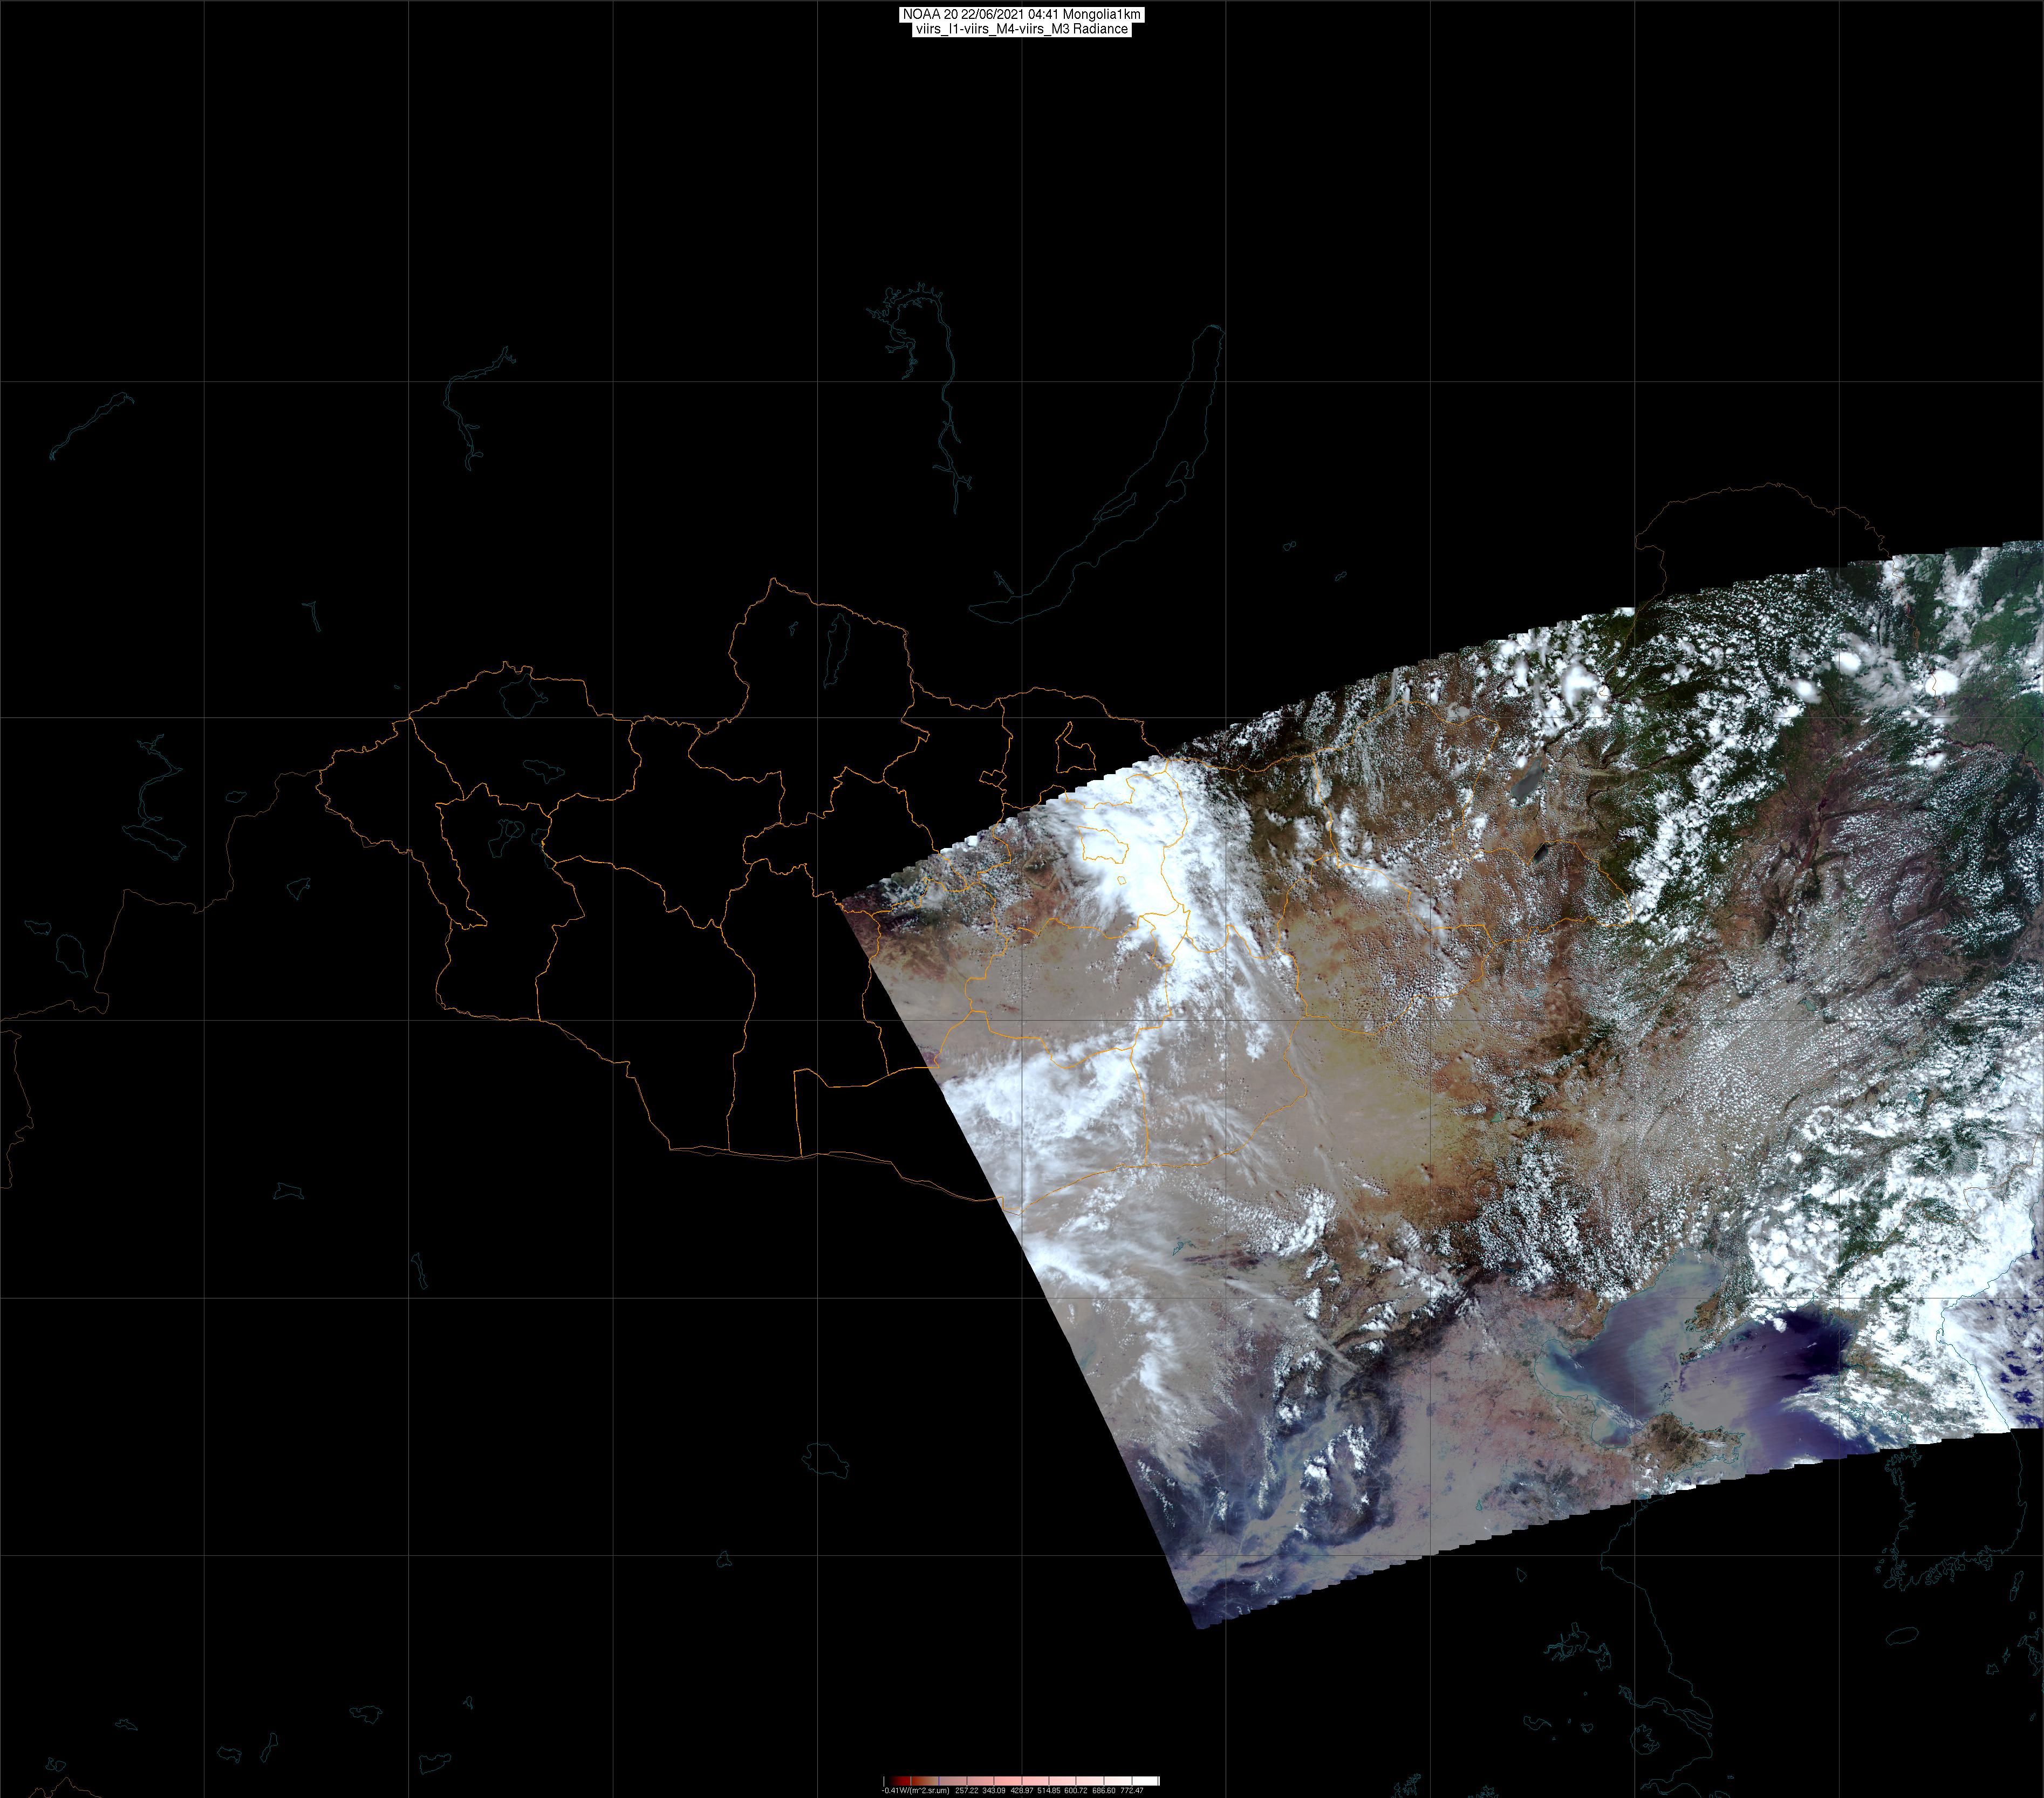Click inside the Lake Khövsgöl outline
This screenshot has height=1798, width=2044.
(838, 646)
